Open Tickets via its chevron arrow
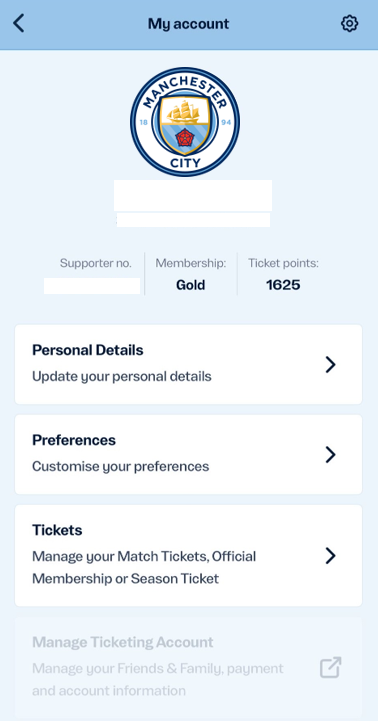This screenshot has width=378, height=721. (330, 556)
